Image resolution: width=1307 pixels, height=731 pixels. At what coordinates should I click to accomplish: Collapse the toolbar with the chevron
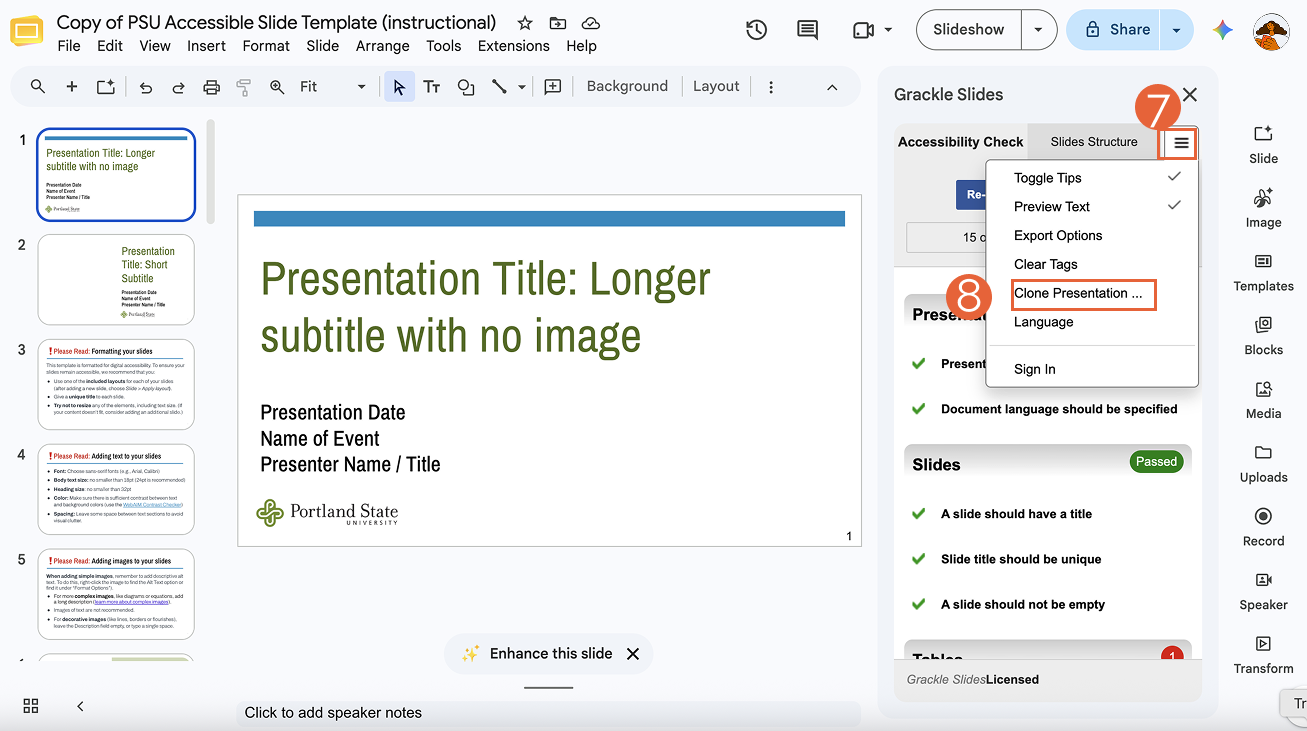tap(832, 87)
